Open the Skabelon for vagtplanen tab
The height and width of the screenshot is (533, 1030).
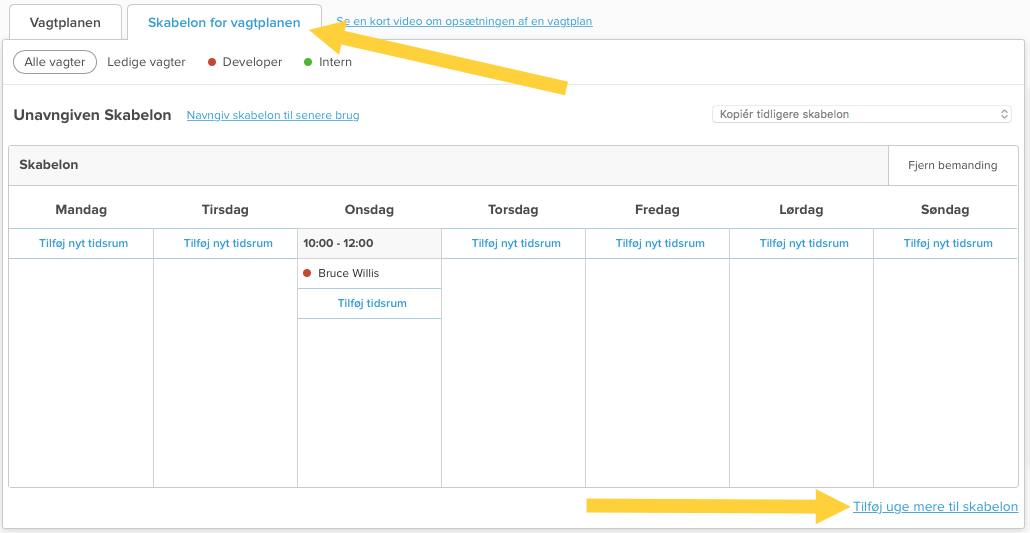click(224, 22)
